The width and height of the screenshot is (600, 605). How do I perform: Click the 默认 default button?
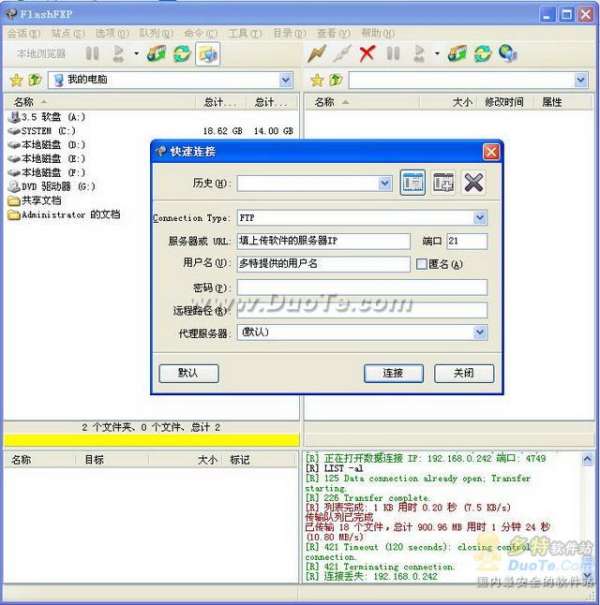click(x=189, y=373)
